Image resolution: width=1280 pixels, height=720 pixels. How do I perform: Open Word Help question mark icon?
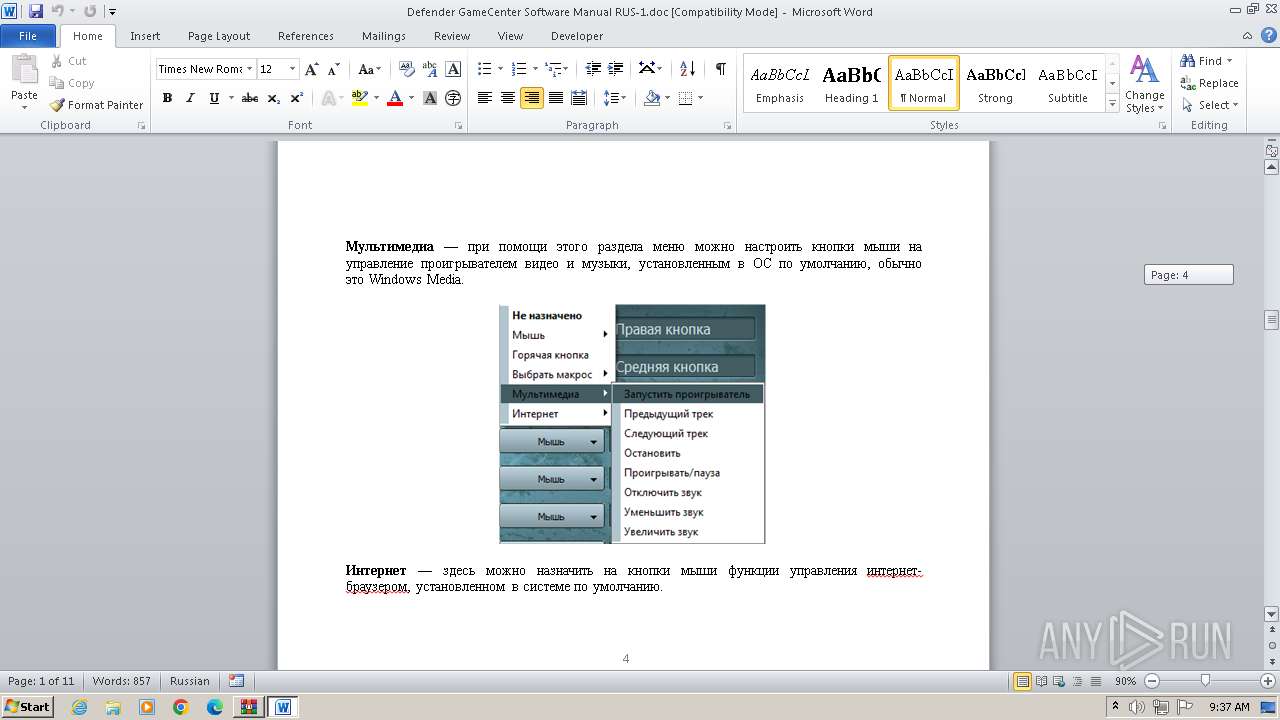tap(1268, 36)
